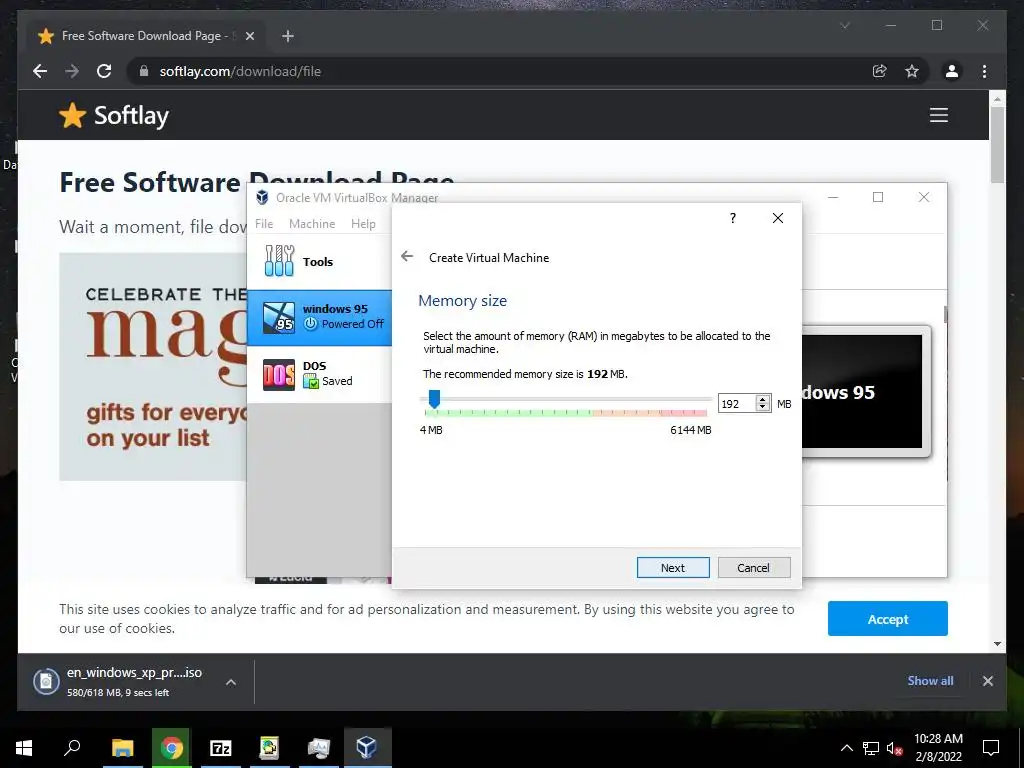The height and width of the screenshot is (768, 1024).
Task: Click the Tools icon in VirtualBox Manager
Action: point(280,261)
